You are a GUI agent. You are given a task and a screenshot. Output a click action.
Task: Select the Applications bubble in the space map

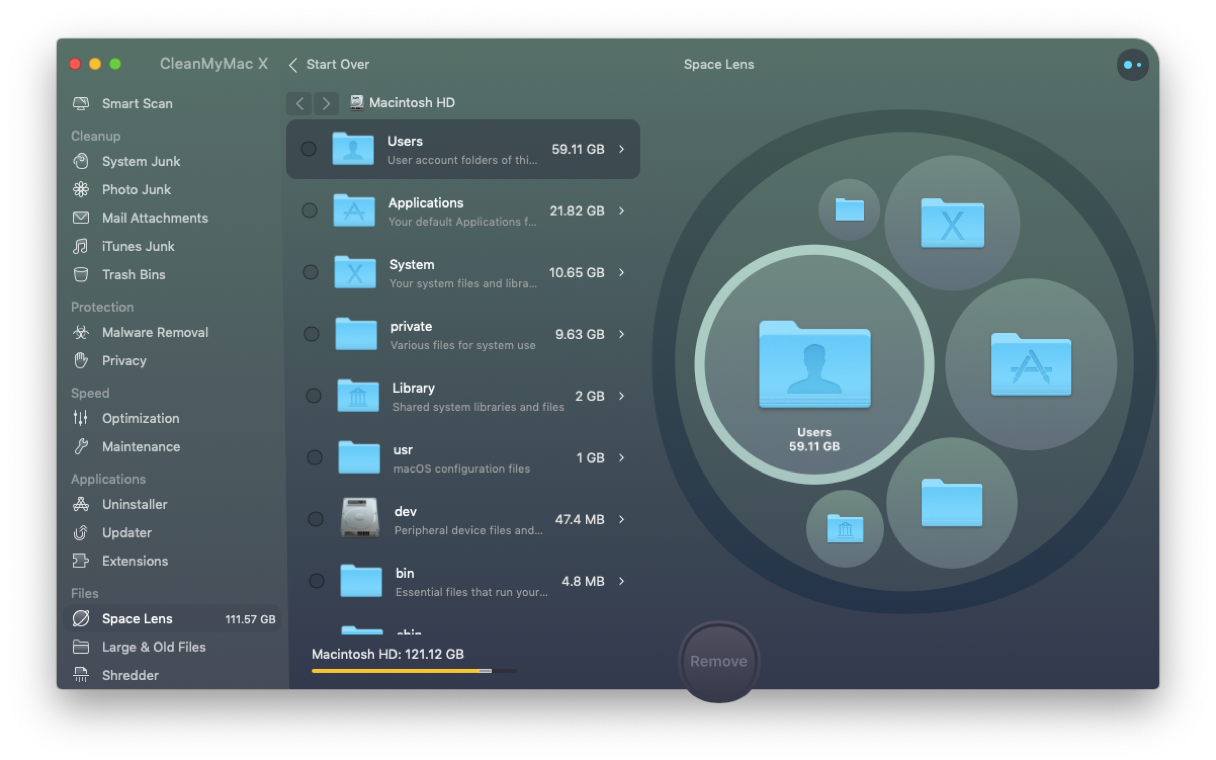click(x=1031, y=365)
